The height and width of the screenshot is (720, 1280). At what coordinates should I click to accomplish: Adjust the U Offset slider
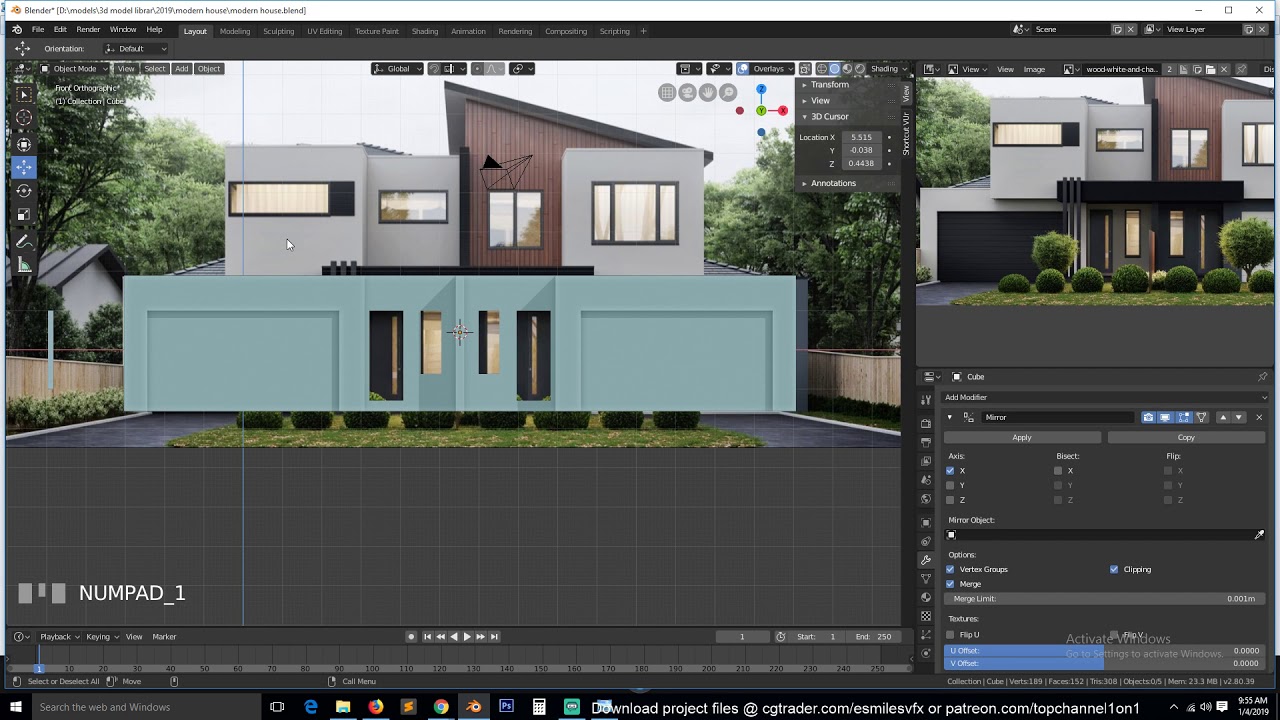tap(1104, 651)
